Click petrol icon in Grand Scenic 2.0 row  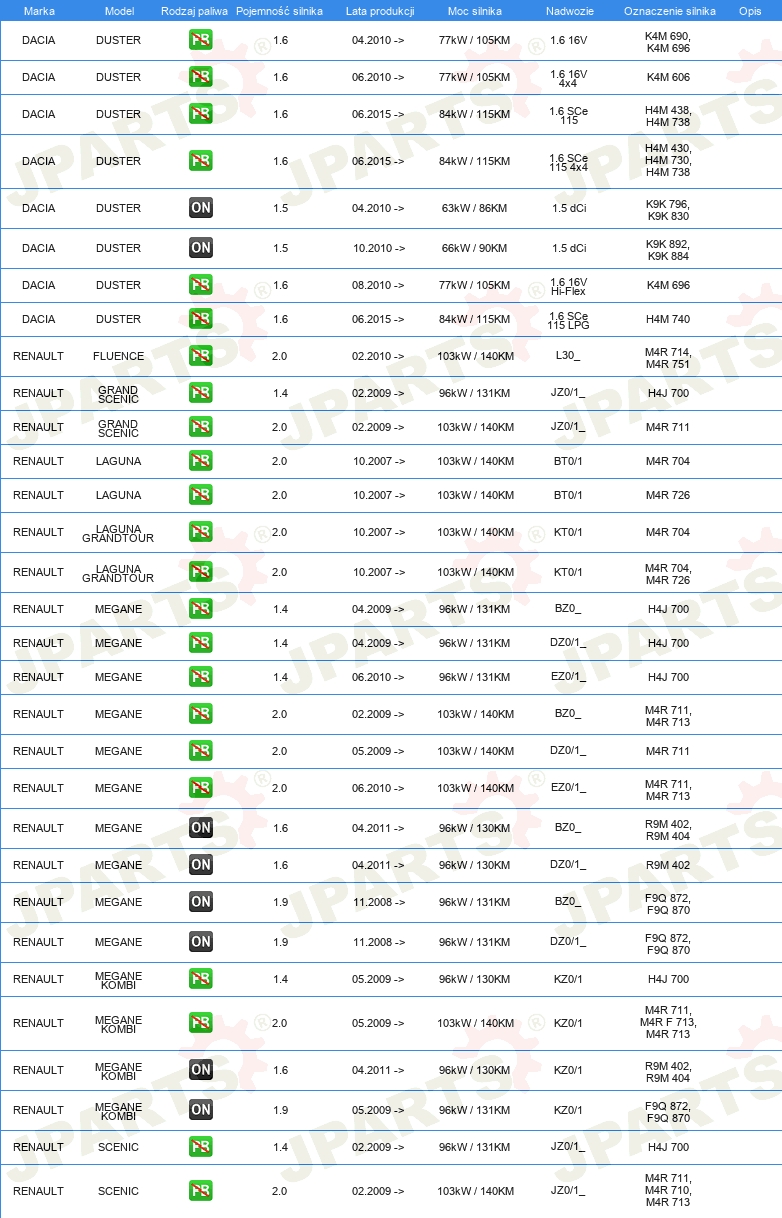tap(201, 427)
